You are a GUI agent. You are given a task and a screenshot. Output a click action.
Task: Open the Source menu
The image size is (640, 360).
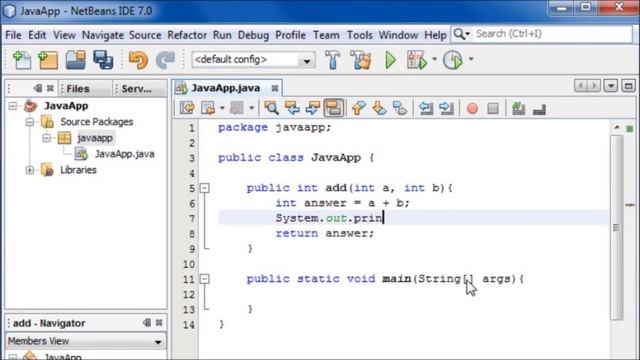pyautogui.click(x=145, y=35)
